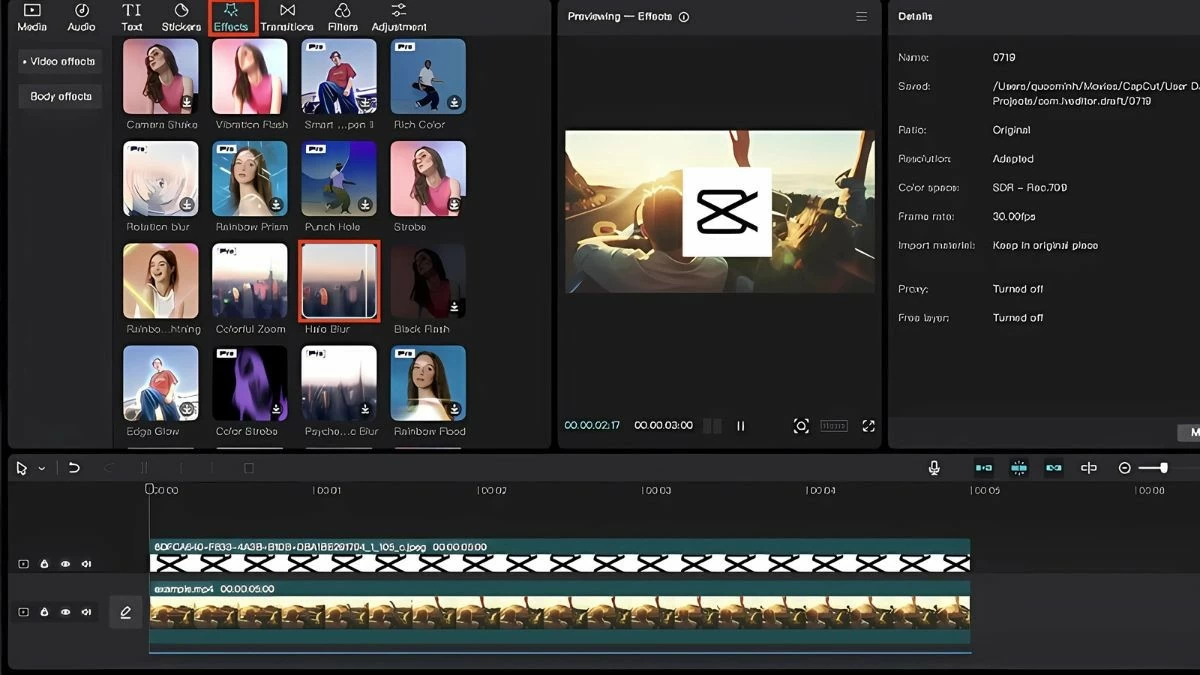This screenshot has width=1200, height=675.
Task: Open the Adjustment panel
Action: (x=398, y=17)
